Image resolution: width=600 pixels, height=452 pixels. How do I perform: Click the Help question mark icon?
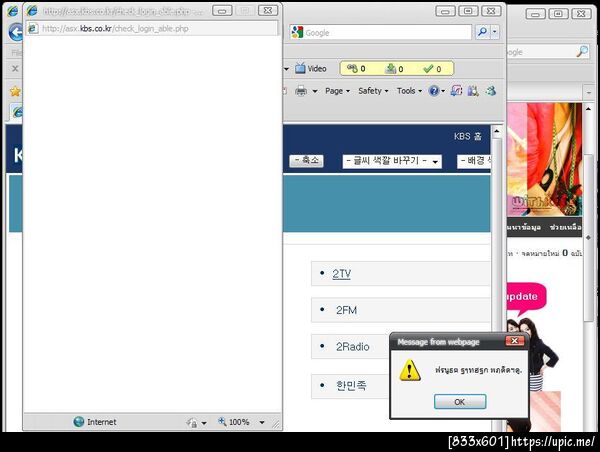click(x=434, y=91)
